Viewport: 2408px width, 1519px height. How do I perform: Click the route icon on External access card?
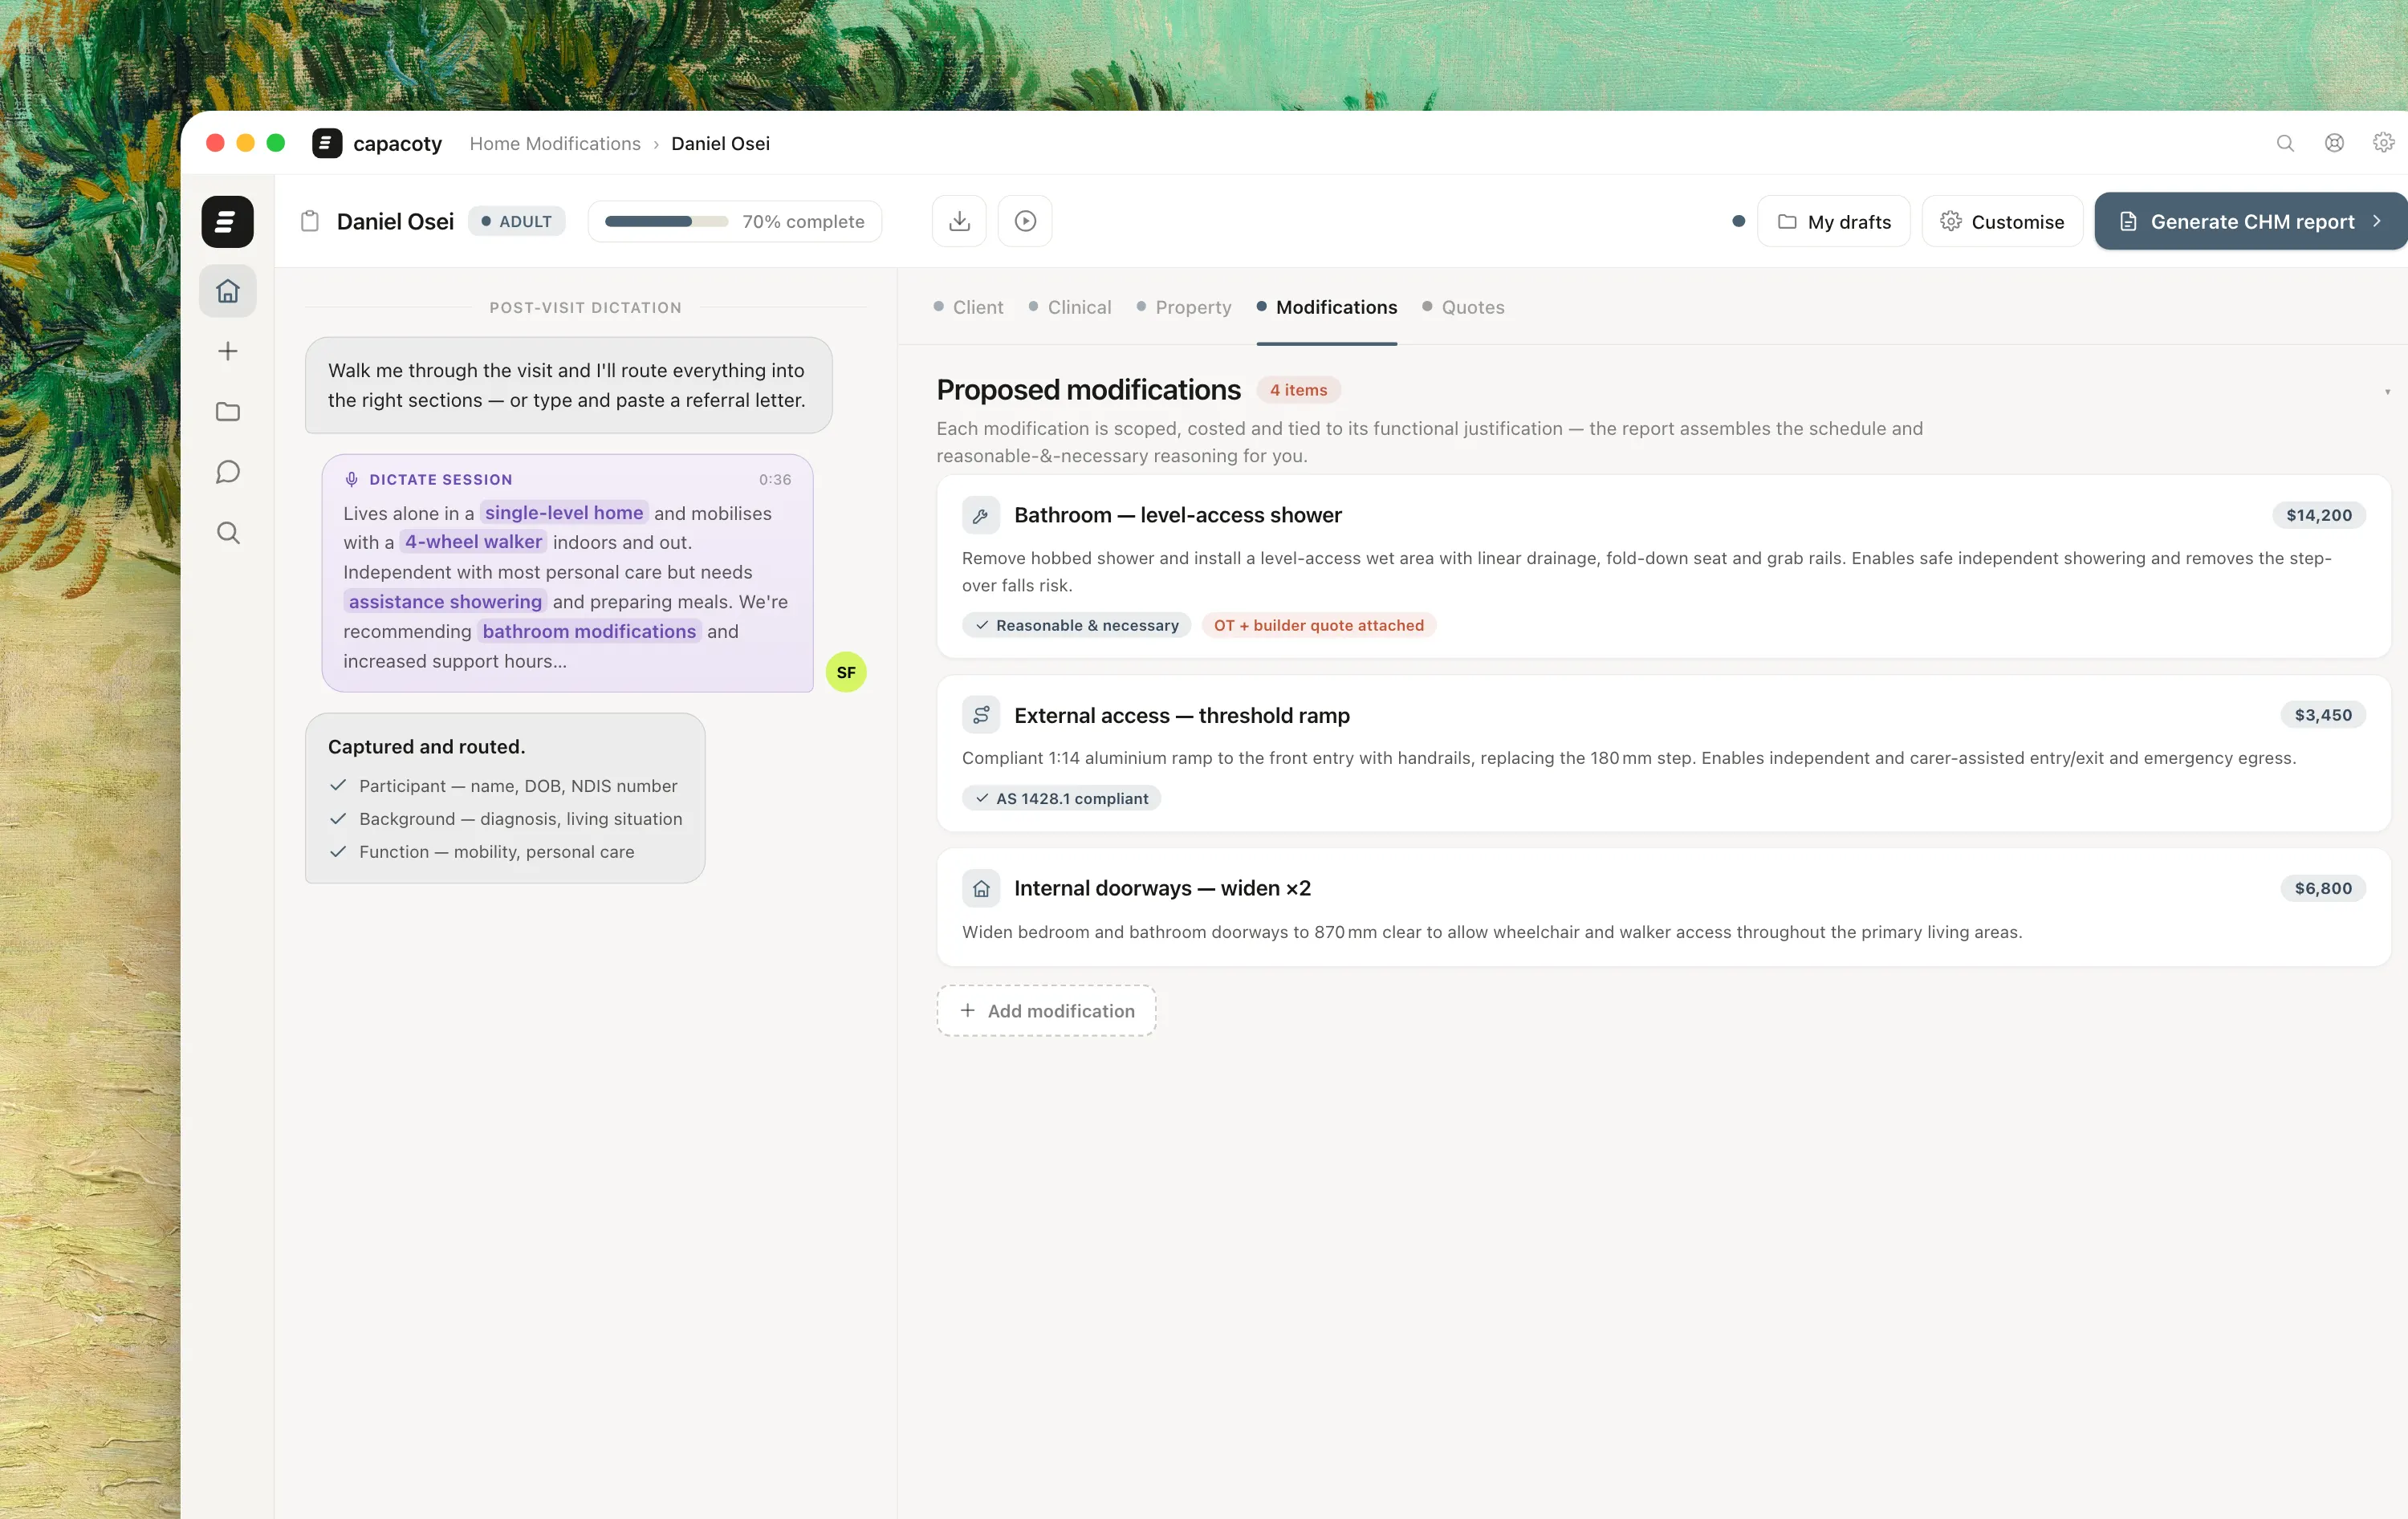(x=981, y=715)
